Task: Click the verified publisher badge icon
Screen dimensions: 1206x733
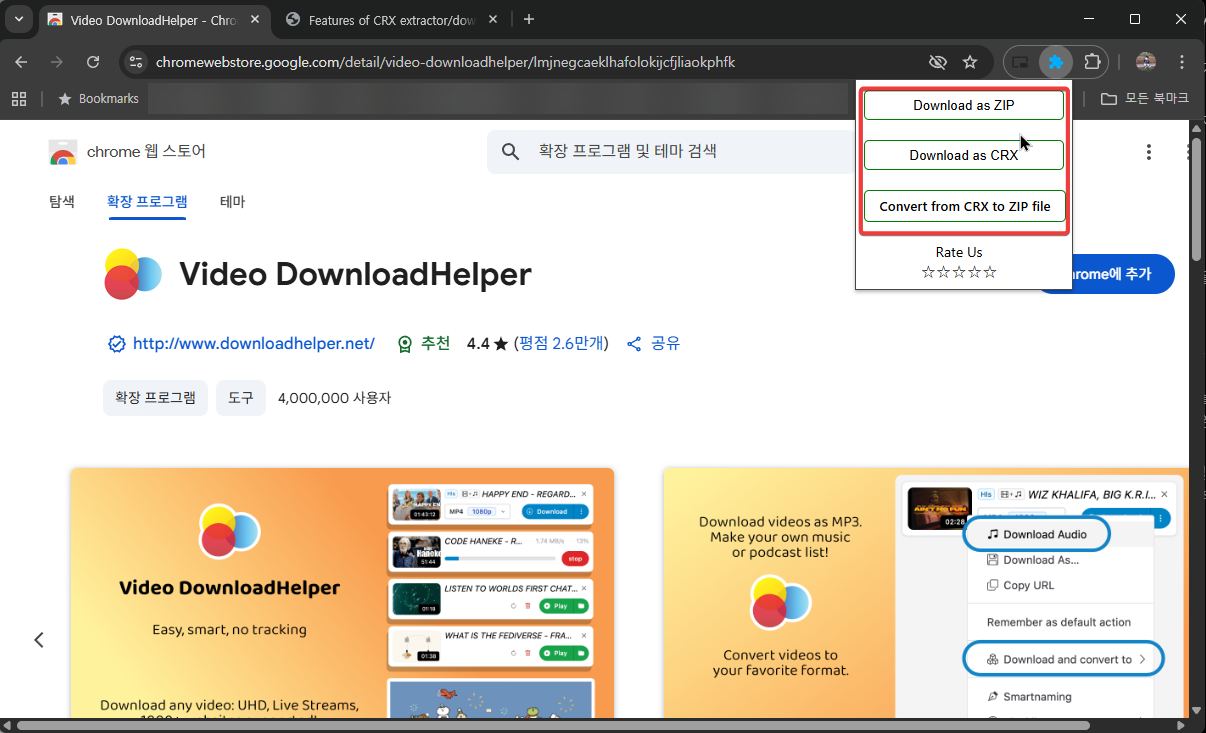Action: click(x=116, y=344)
